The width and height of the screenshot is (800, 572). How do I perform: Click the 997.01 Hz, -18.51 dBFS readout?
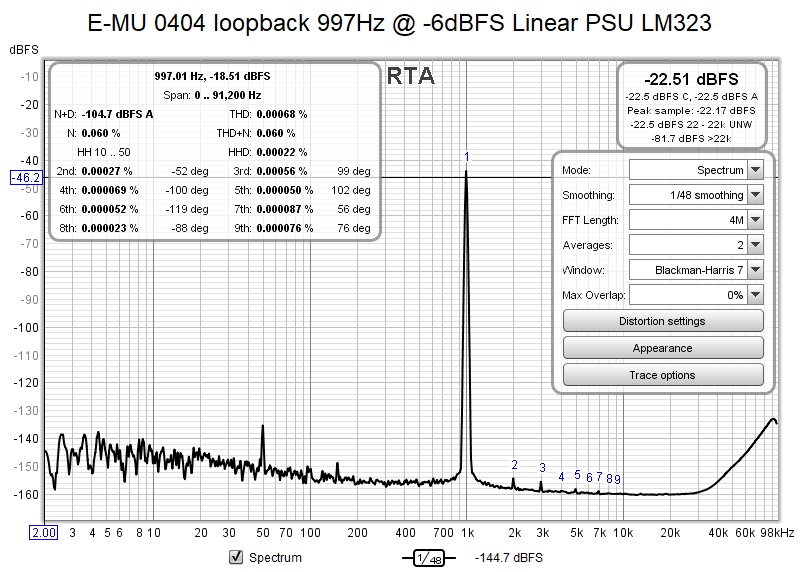coord(213,76)
